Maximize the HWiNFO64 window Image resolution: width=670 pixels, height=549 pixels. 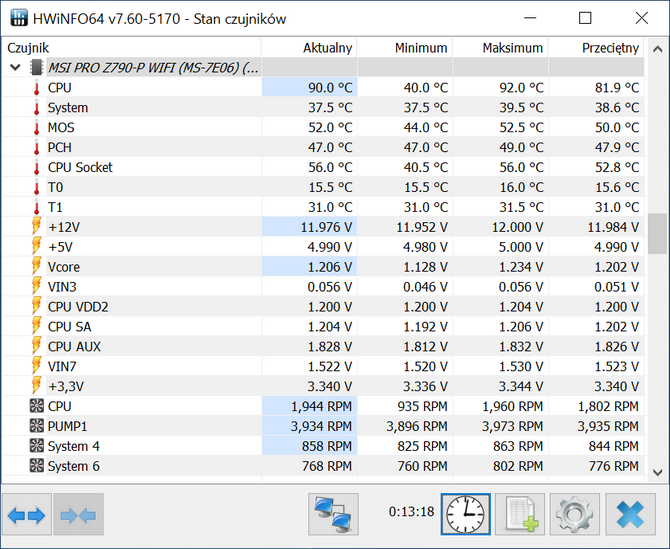[585, 18]
